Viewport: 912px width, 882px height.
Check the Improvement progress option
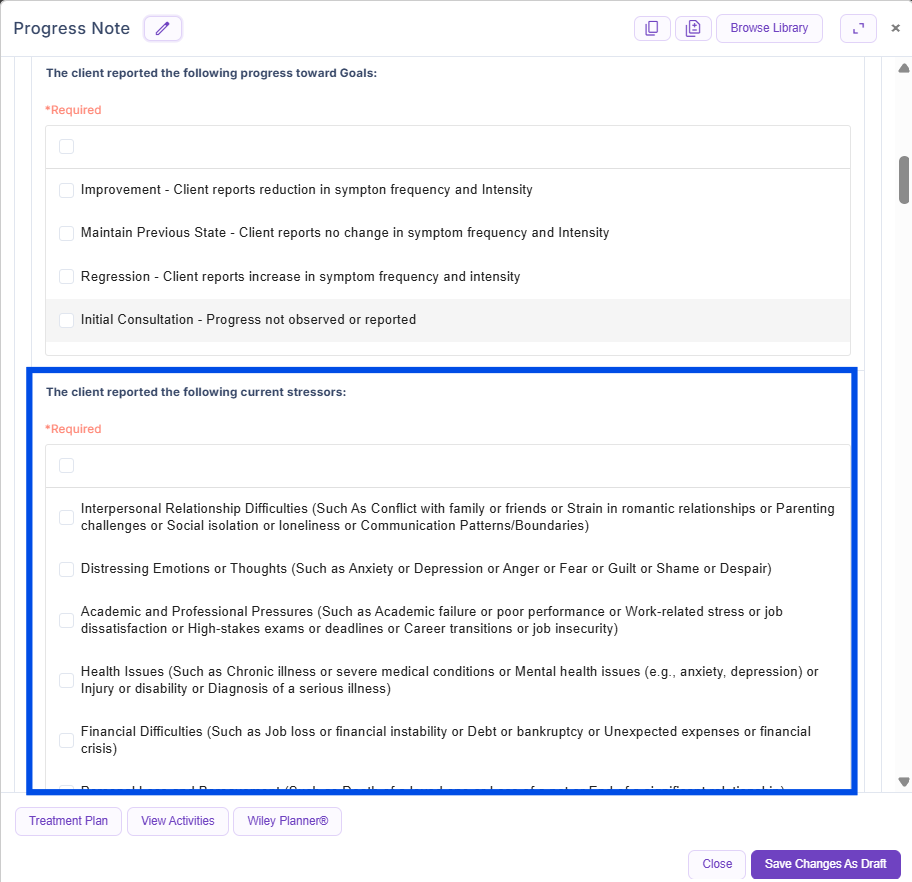66,190
